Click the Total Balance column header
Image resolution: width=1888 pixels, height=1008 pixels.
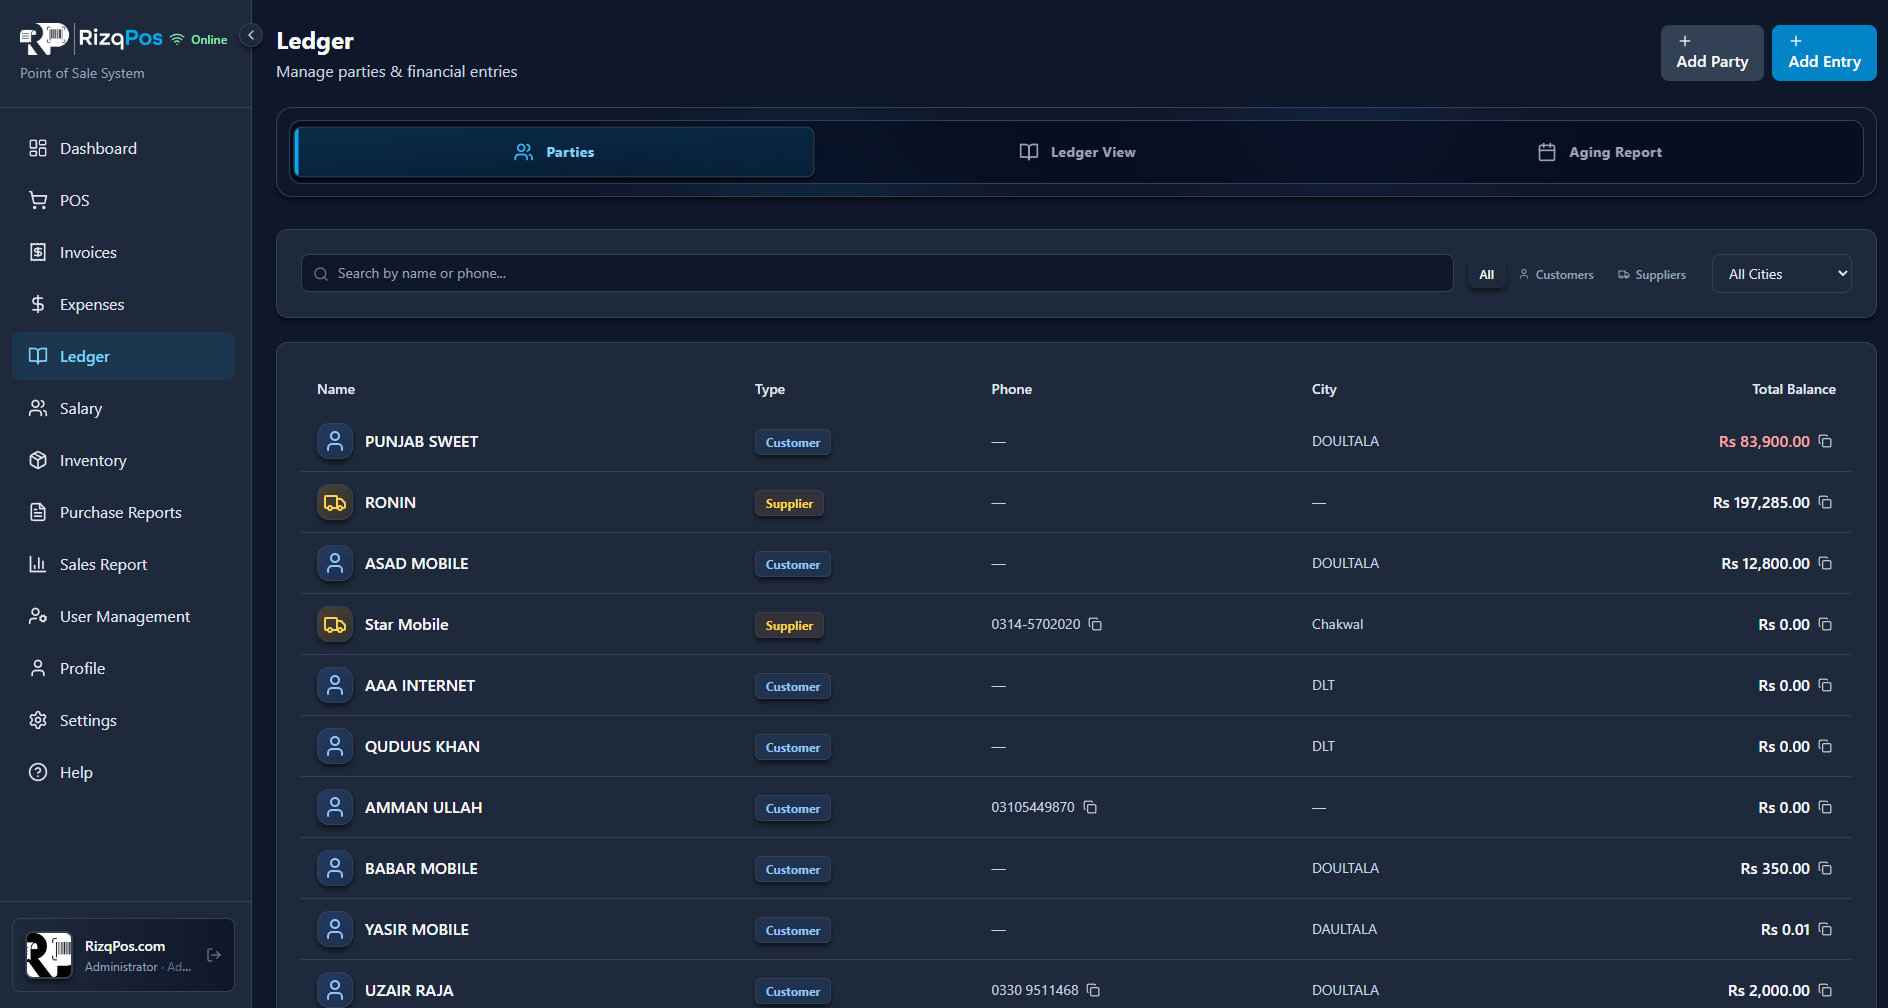1793,389
